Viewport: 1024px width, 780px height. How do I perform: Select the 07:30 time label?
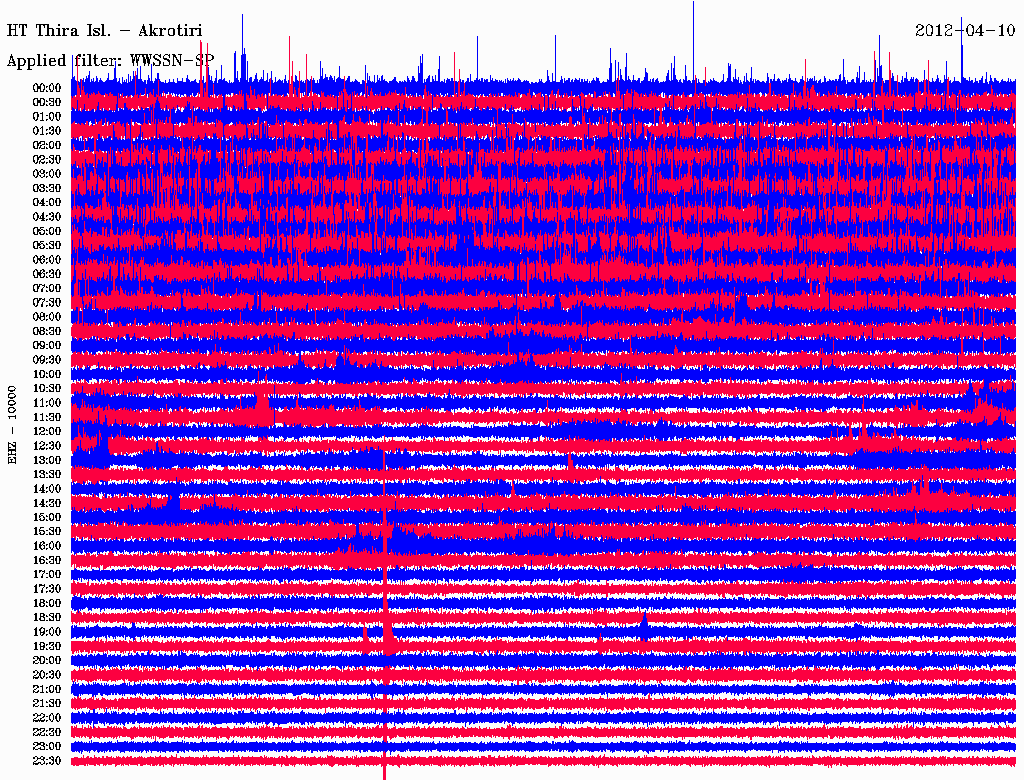tap(47, 303)
